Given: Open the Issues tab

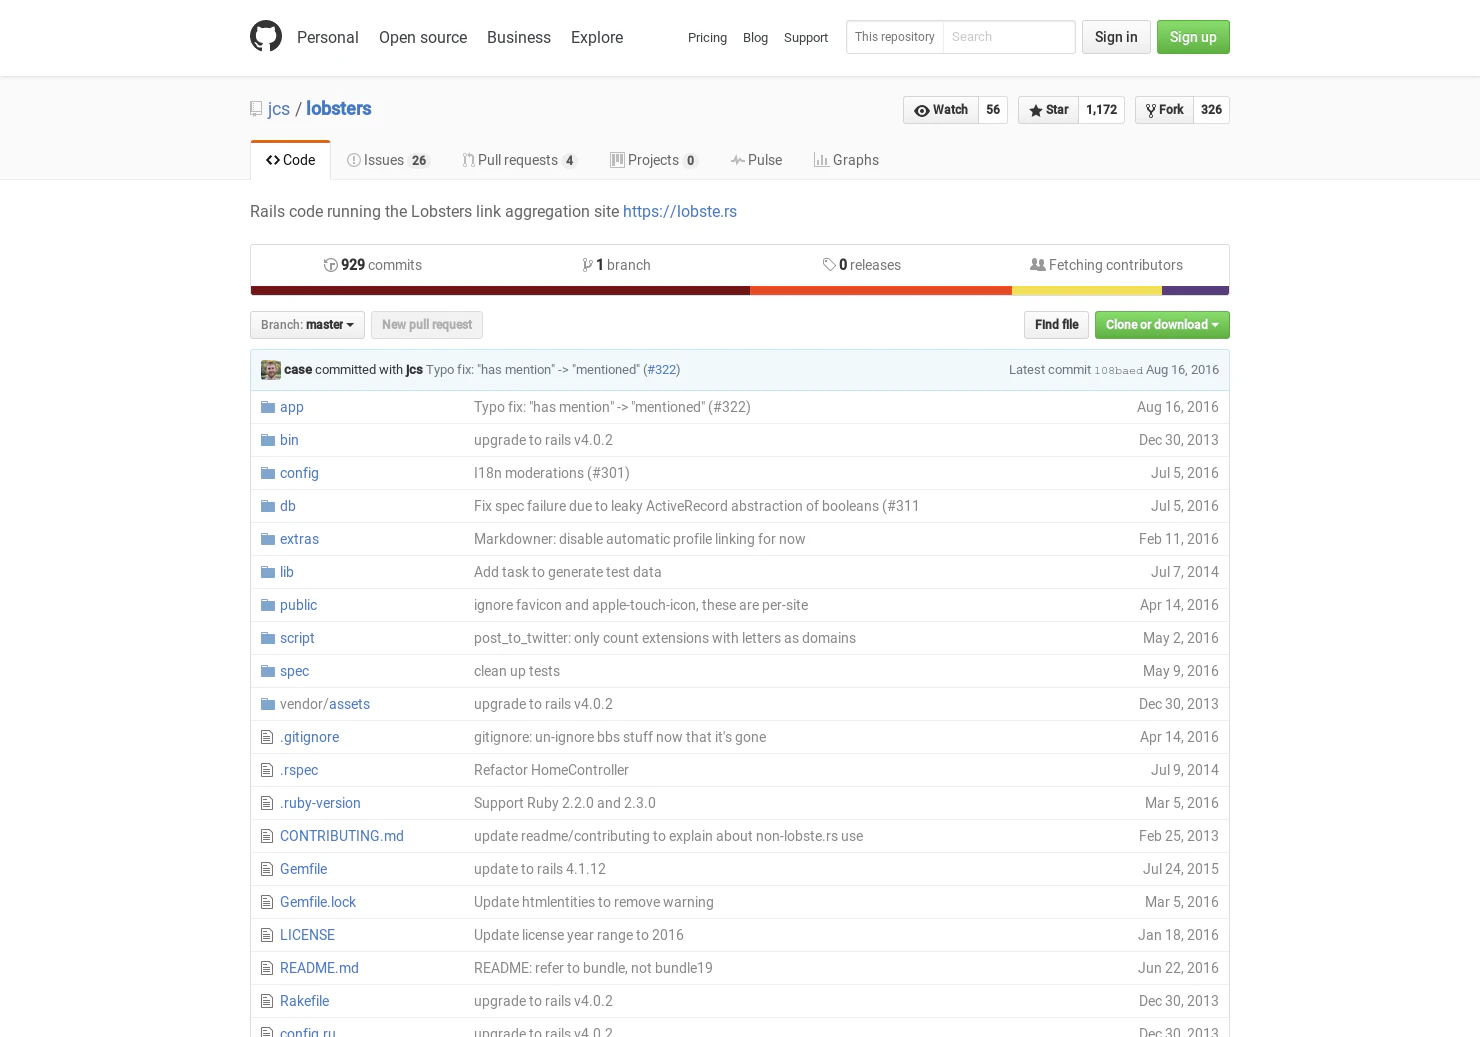Looking at the screenshot, I should pos(388,160).
